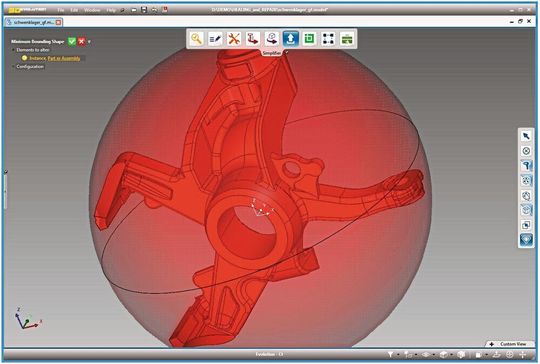
Task: Switch to the schwenklager model tab
Action: pyautogui.click(x=33, y=22)
